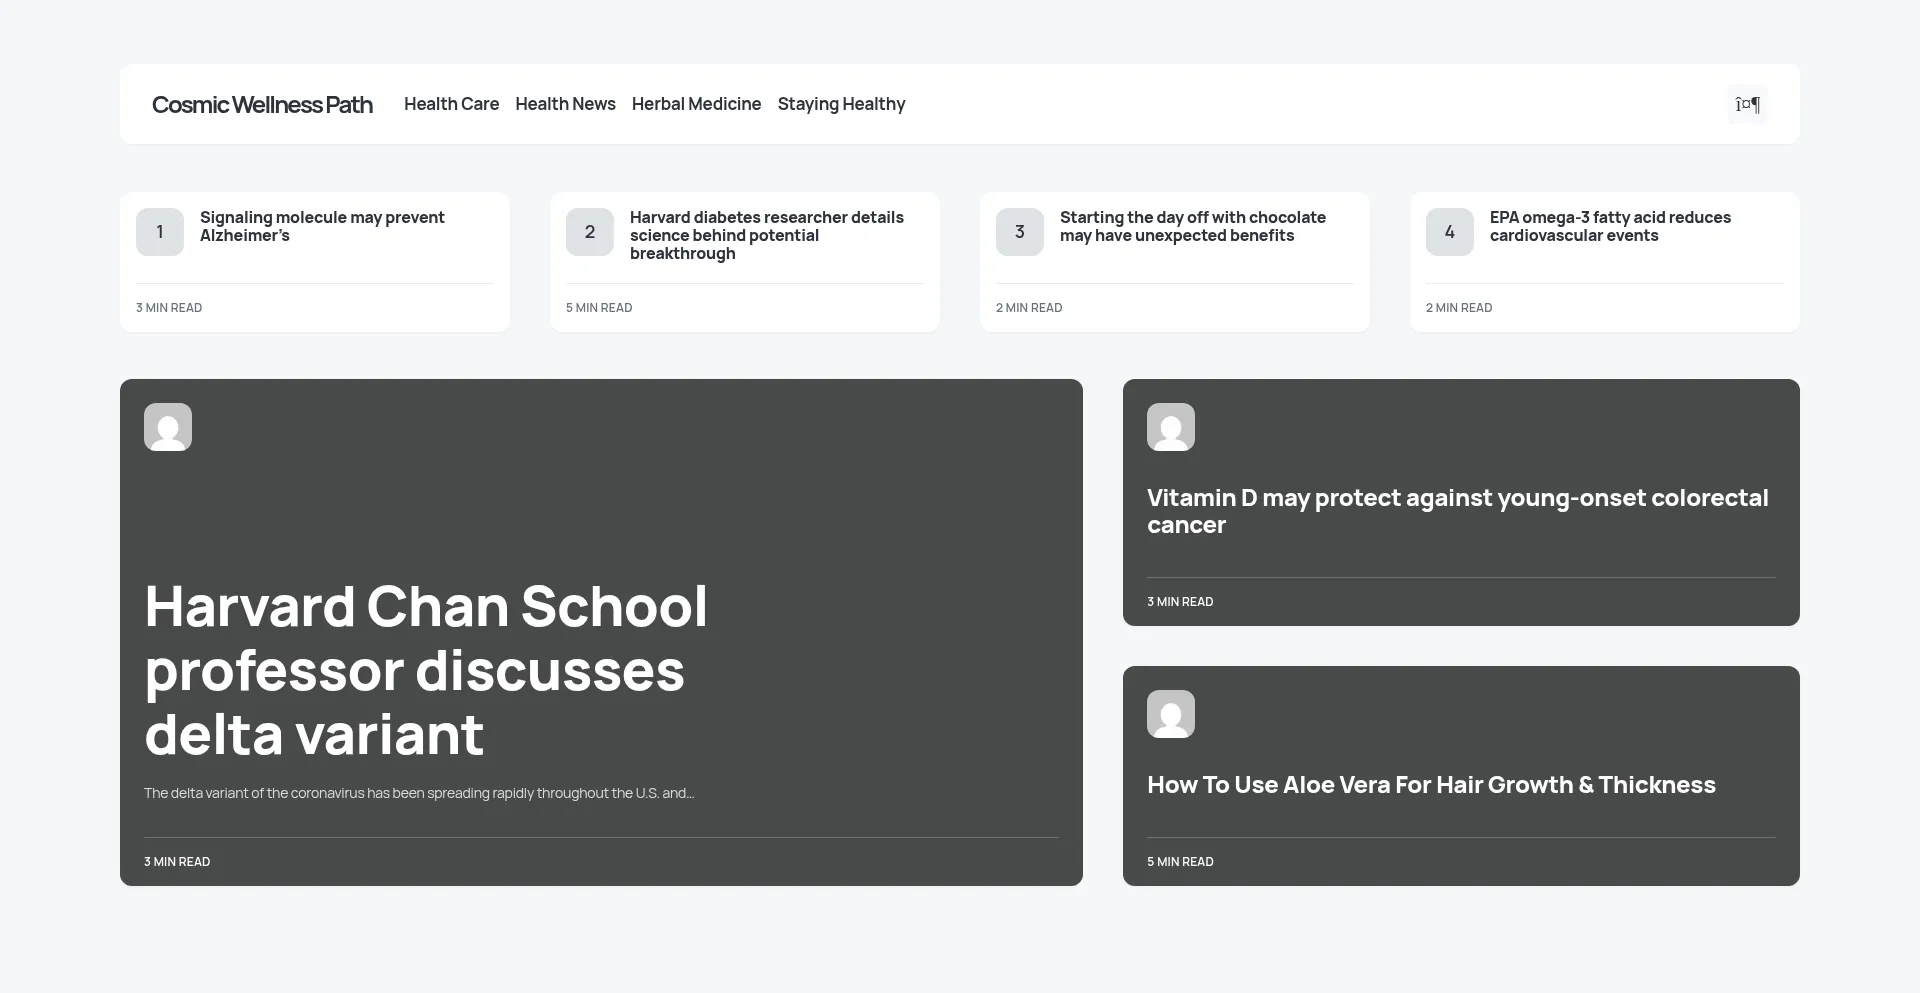
Task: Open EPA omega-3 fatty acid article
Action: click(x=1609, y=226)
